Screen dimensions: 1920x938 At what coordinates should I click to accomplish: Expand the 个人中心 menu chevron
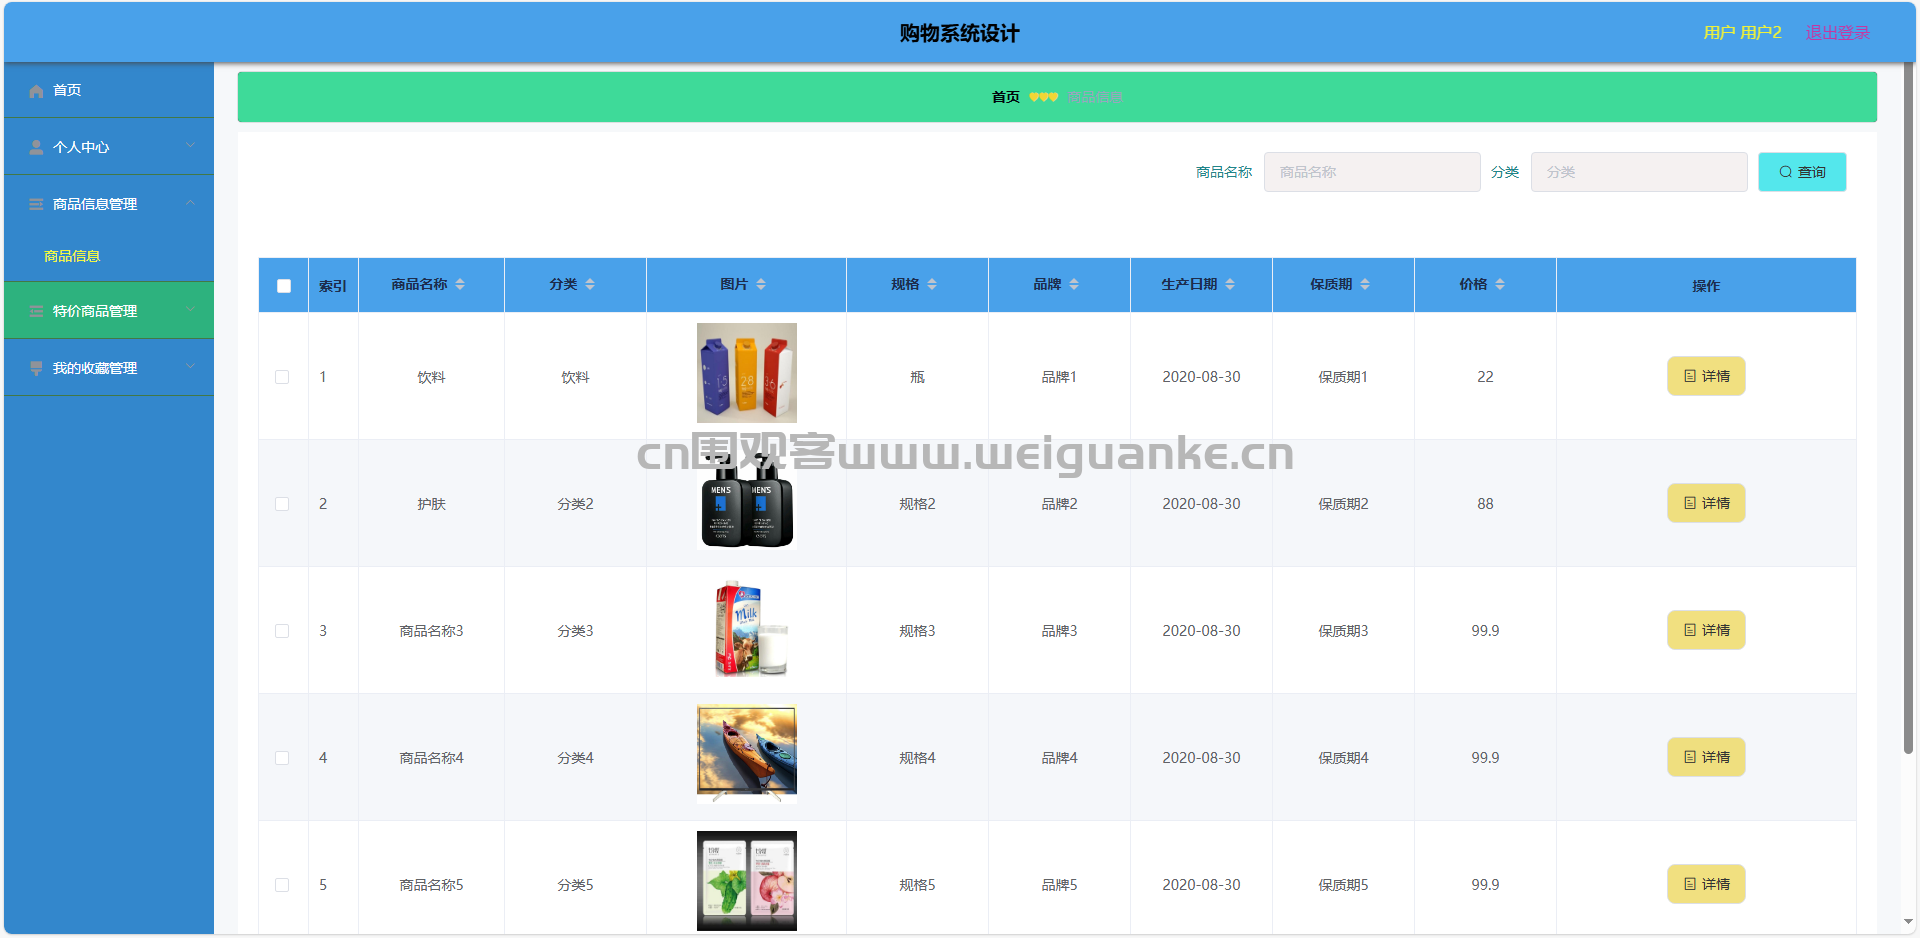[190, 146]
